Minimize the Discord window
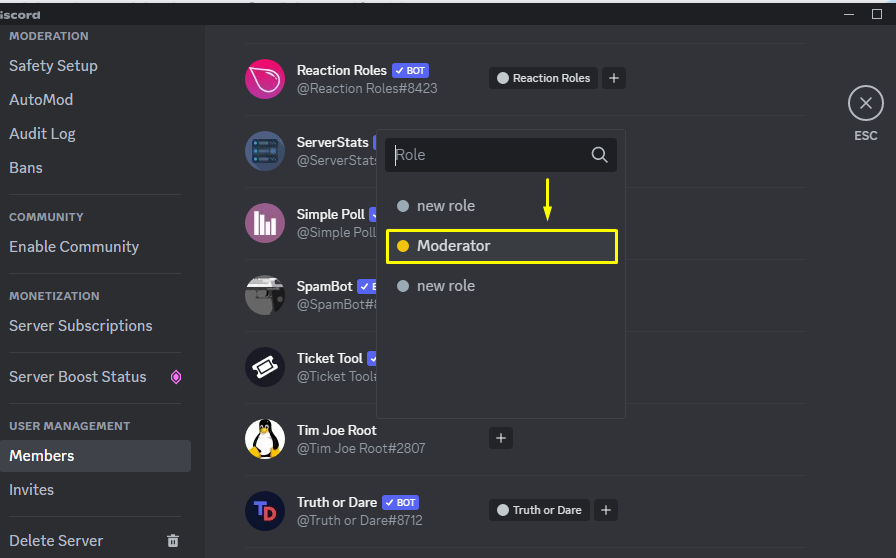Image resolution: width=896 pixels, height=558 pixels. click(x=849, y=14)
